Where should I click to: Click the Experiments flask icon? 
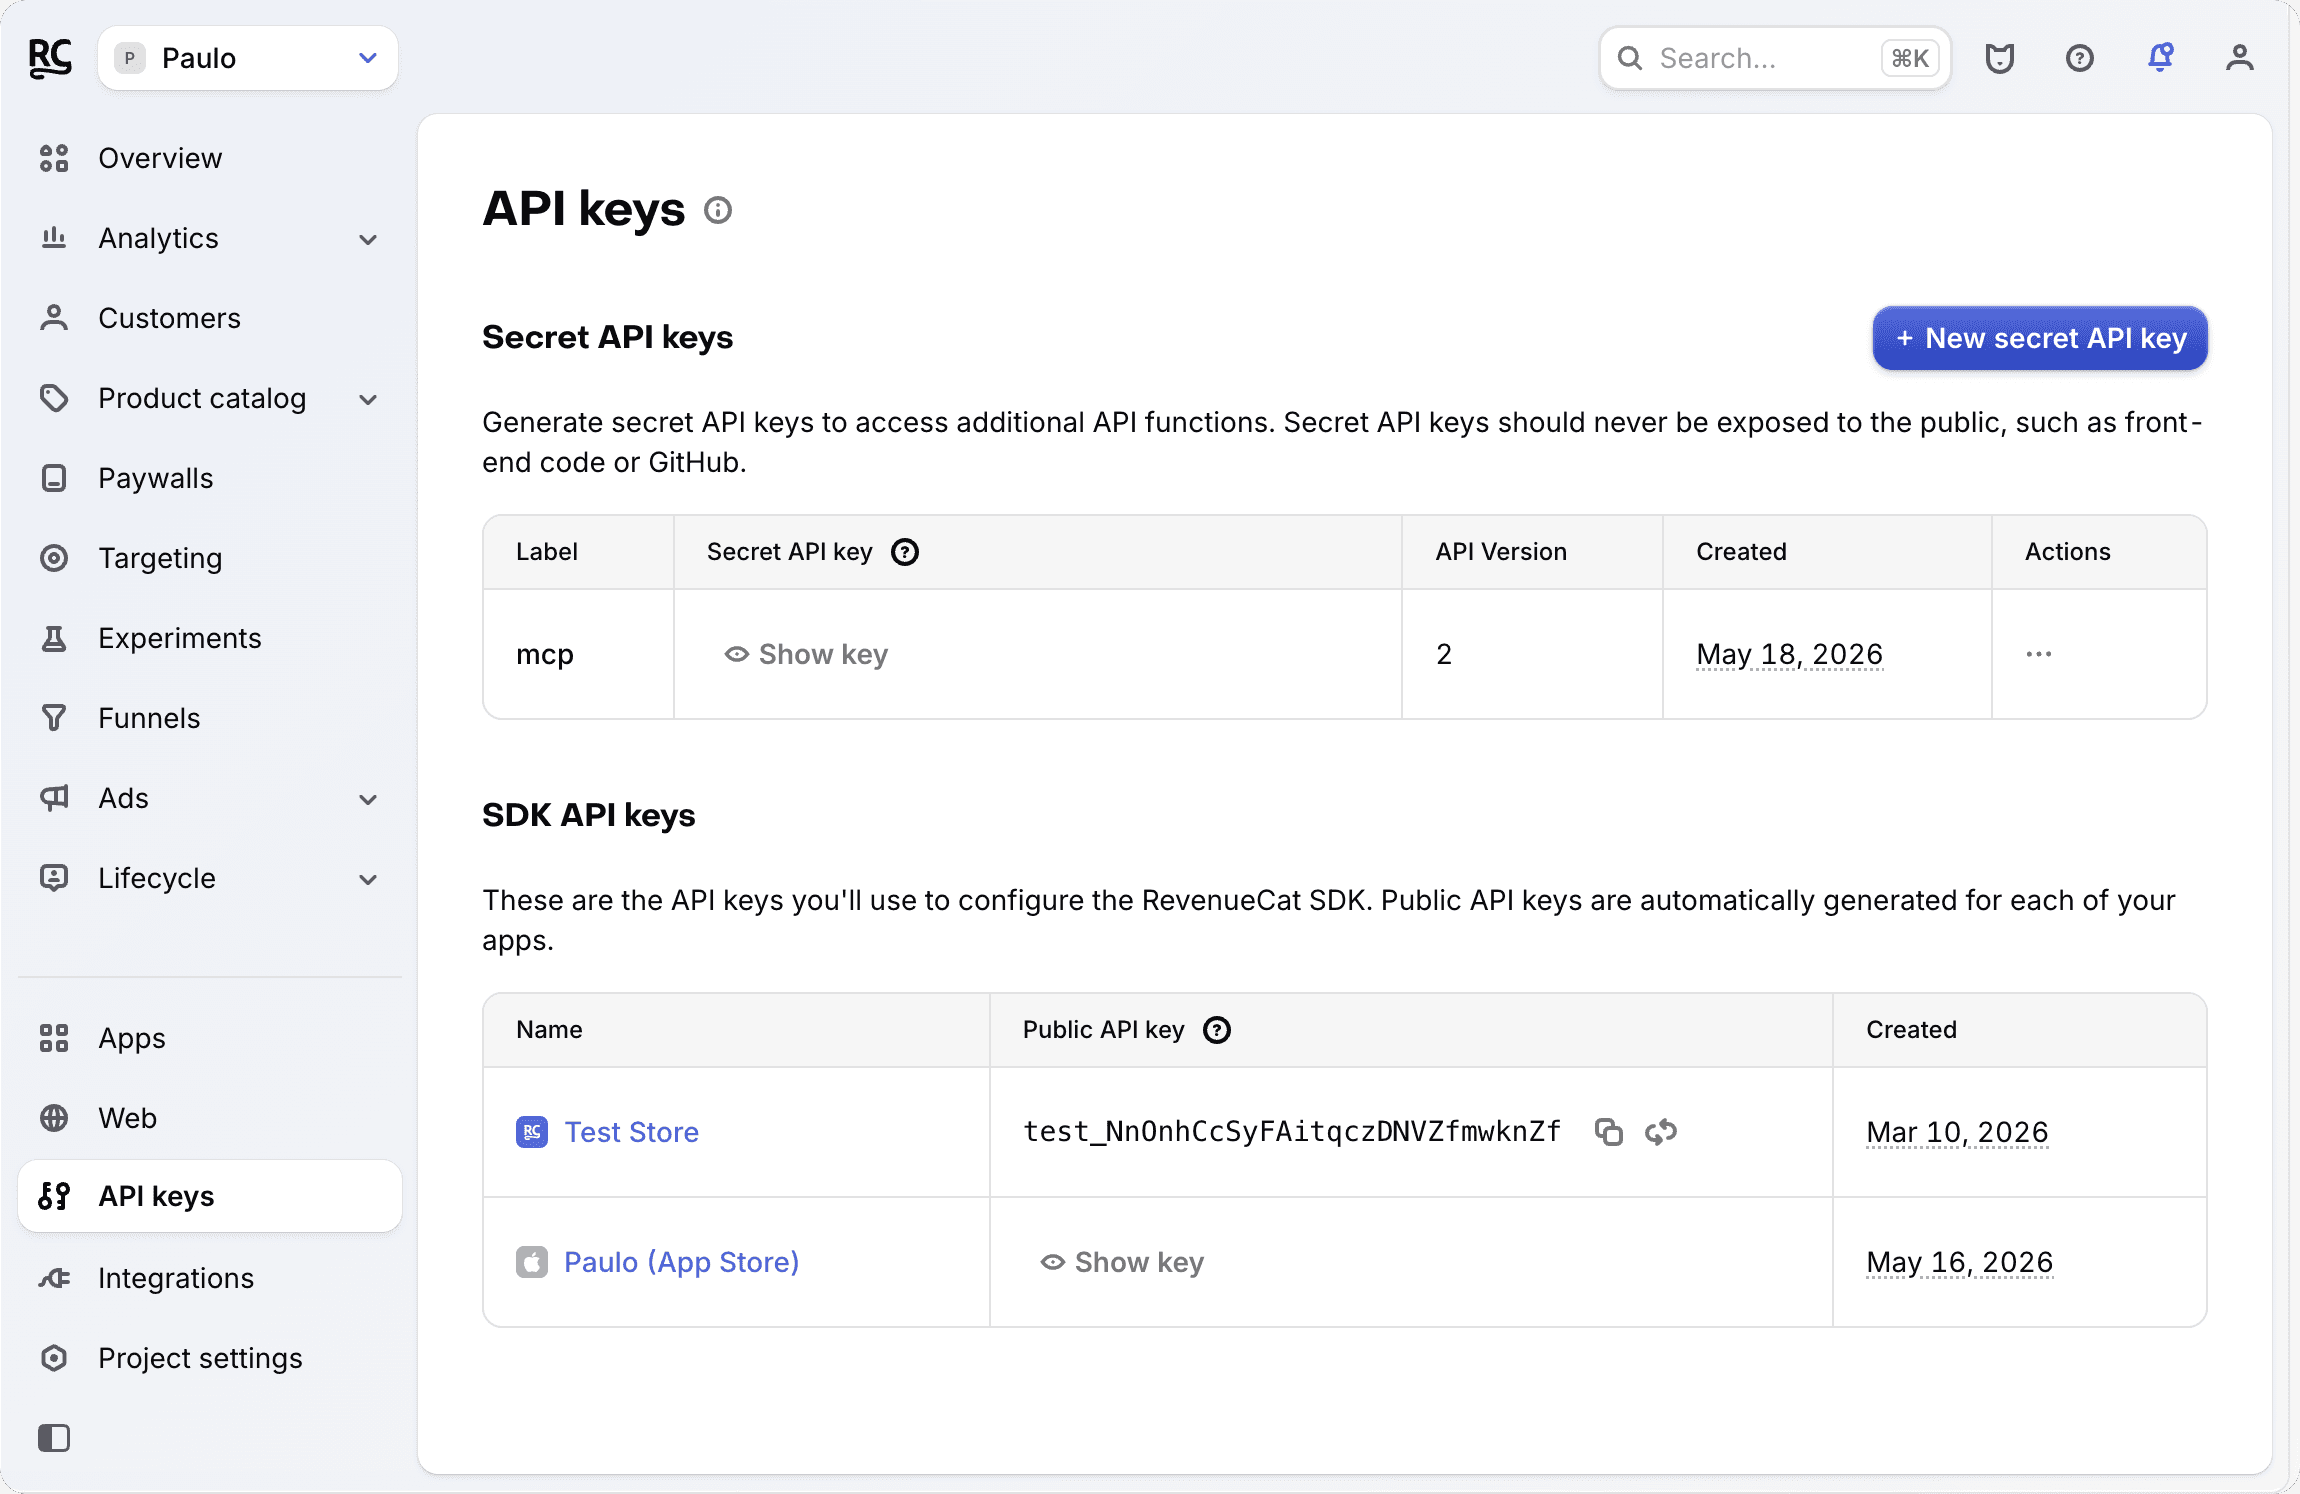pyautogui.click(x=54, y=638)
